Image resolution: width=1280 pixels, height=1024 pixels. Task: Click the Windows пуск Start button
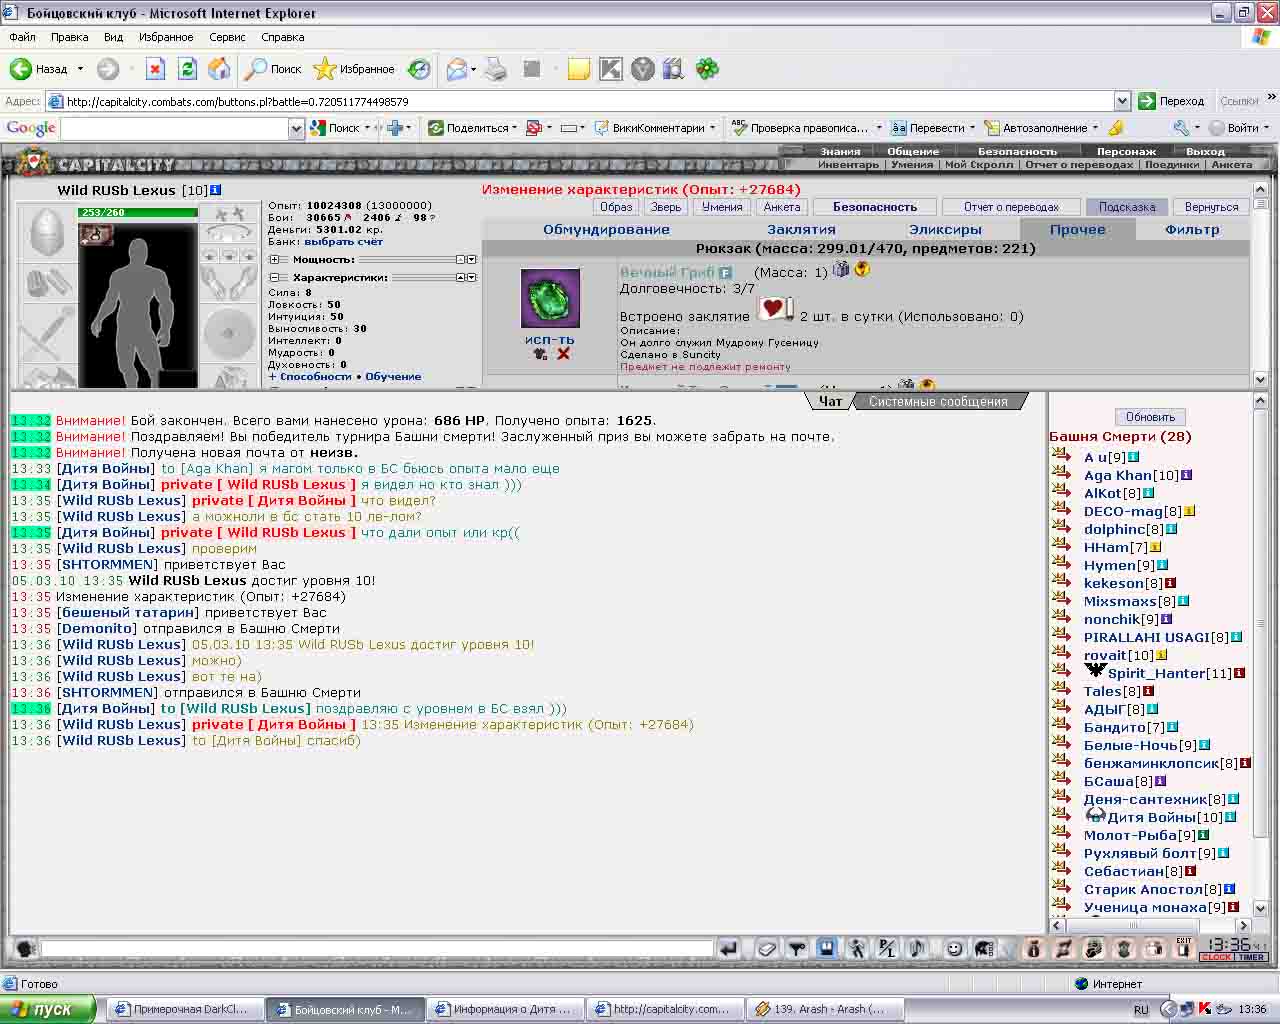pos(48,1009)
